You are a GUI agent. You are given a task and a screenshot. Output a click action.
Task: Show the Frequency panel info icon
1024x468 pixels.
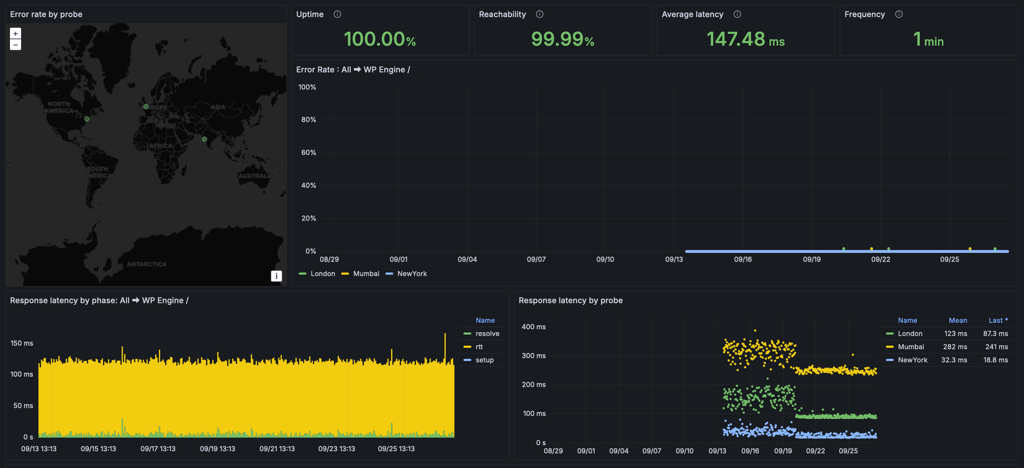coord(899,14)
